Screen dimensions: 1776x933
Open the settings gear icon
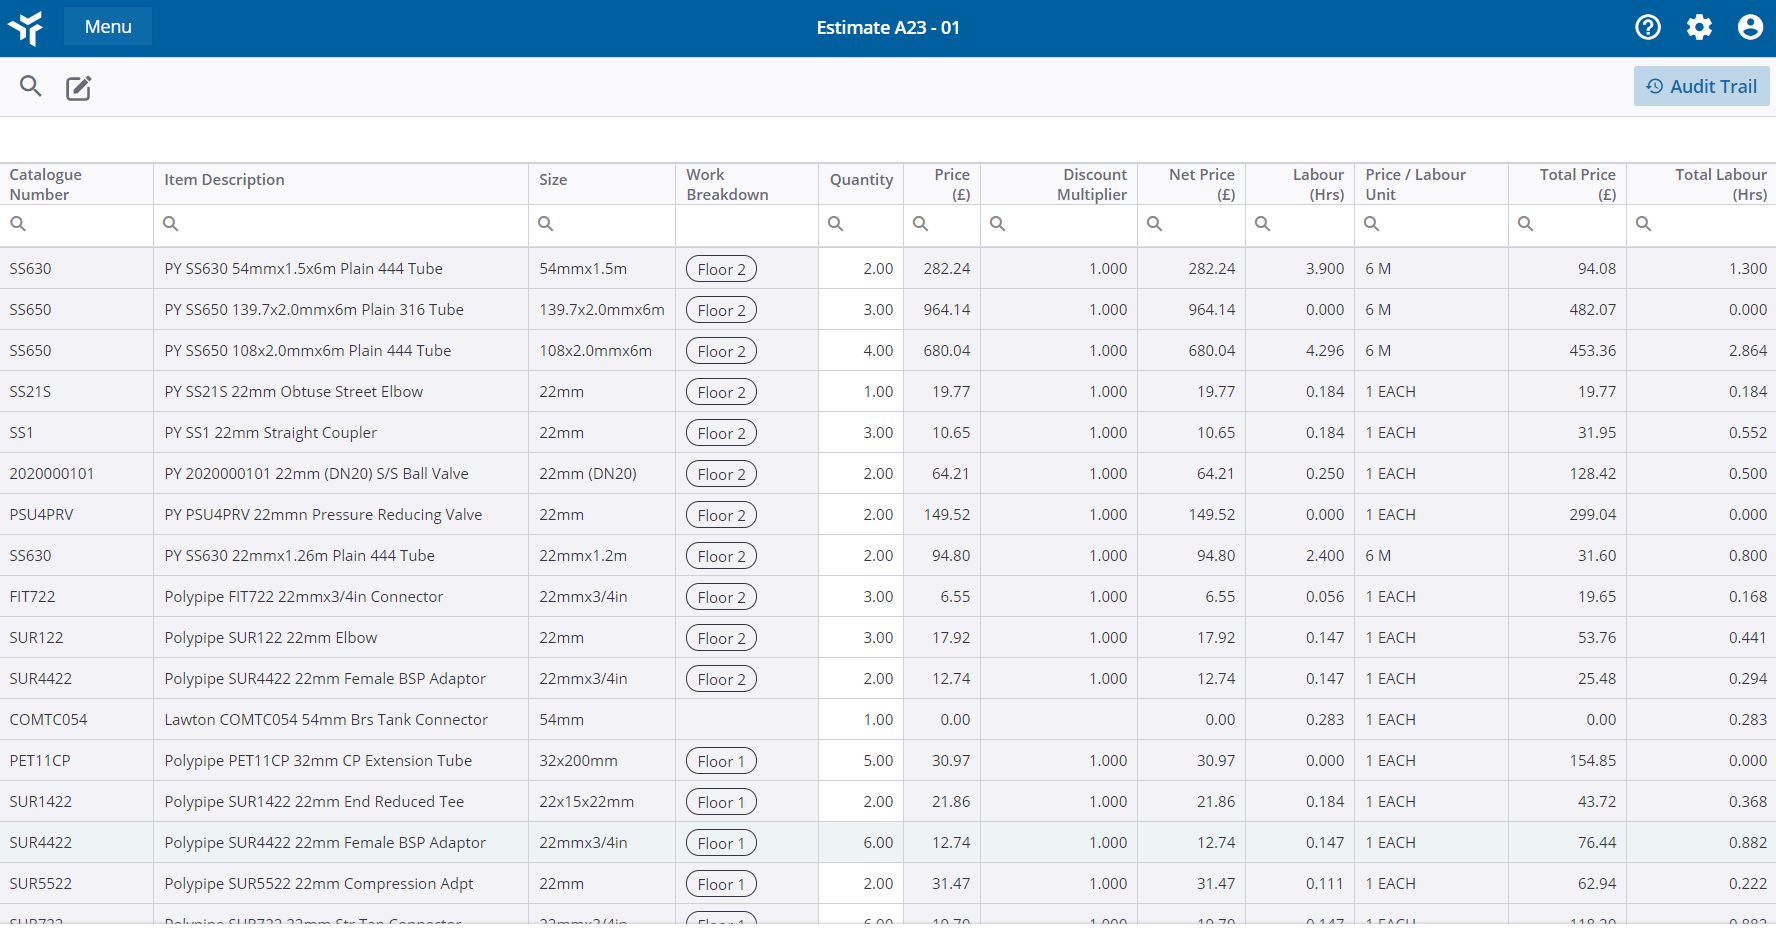tap(1699, 27)
